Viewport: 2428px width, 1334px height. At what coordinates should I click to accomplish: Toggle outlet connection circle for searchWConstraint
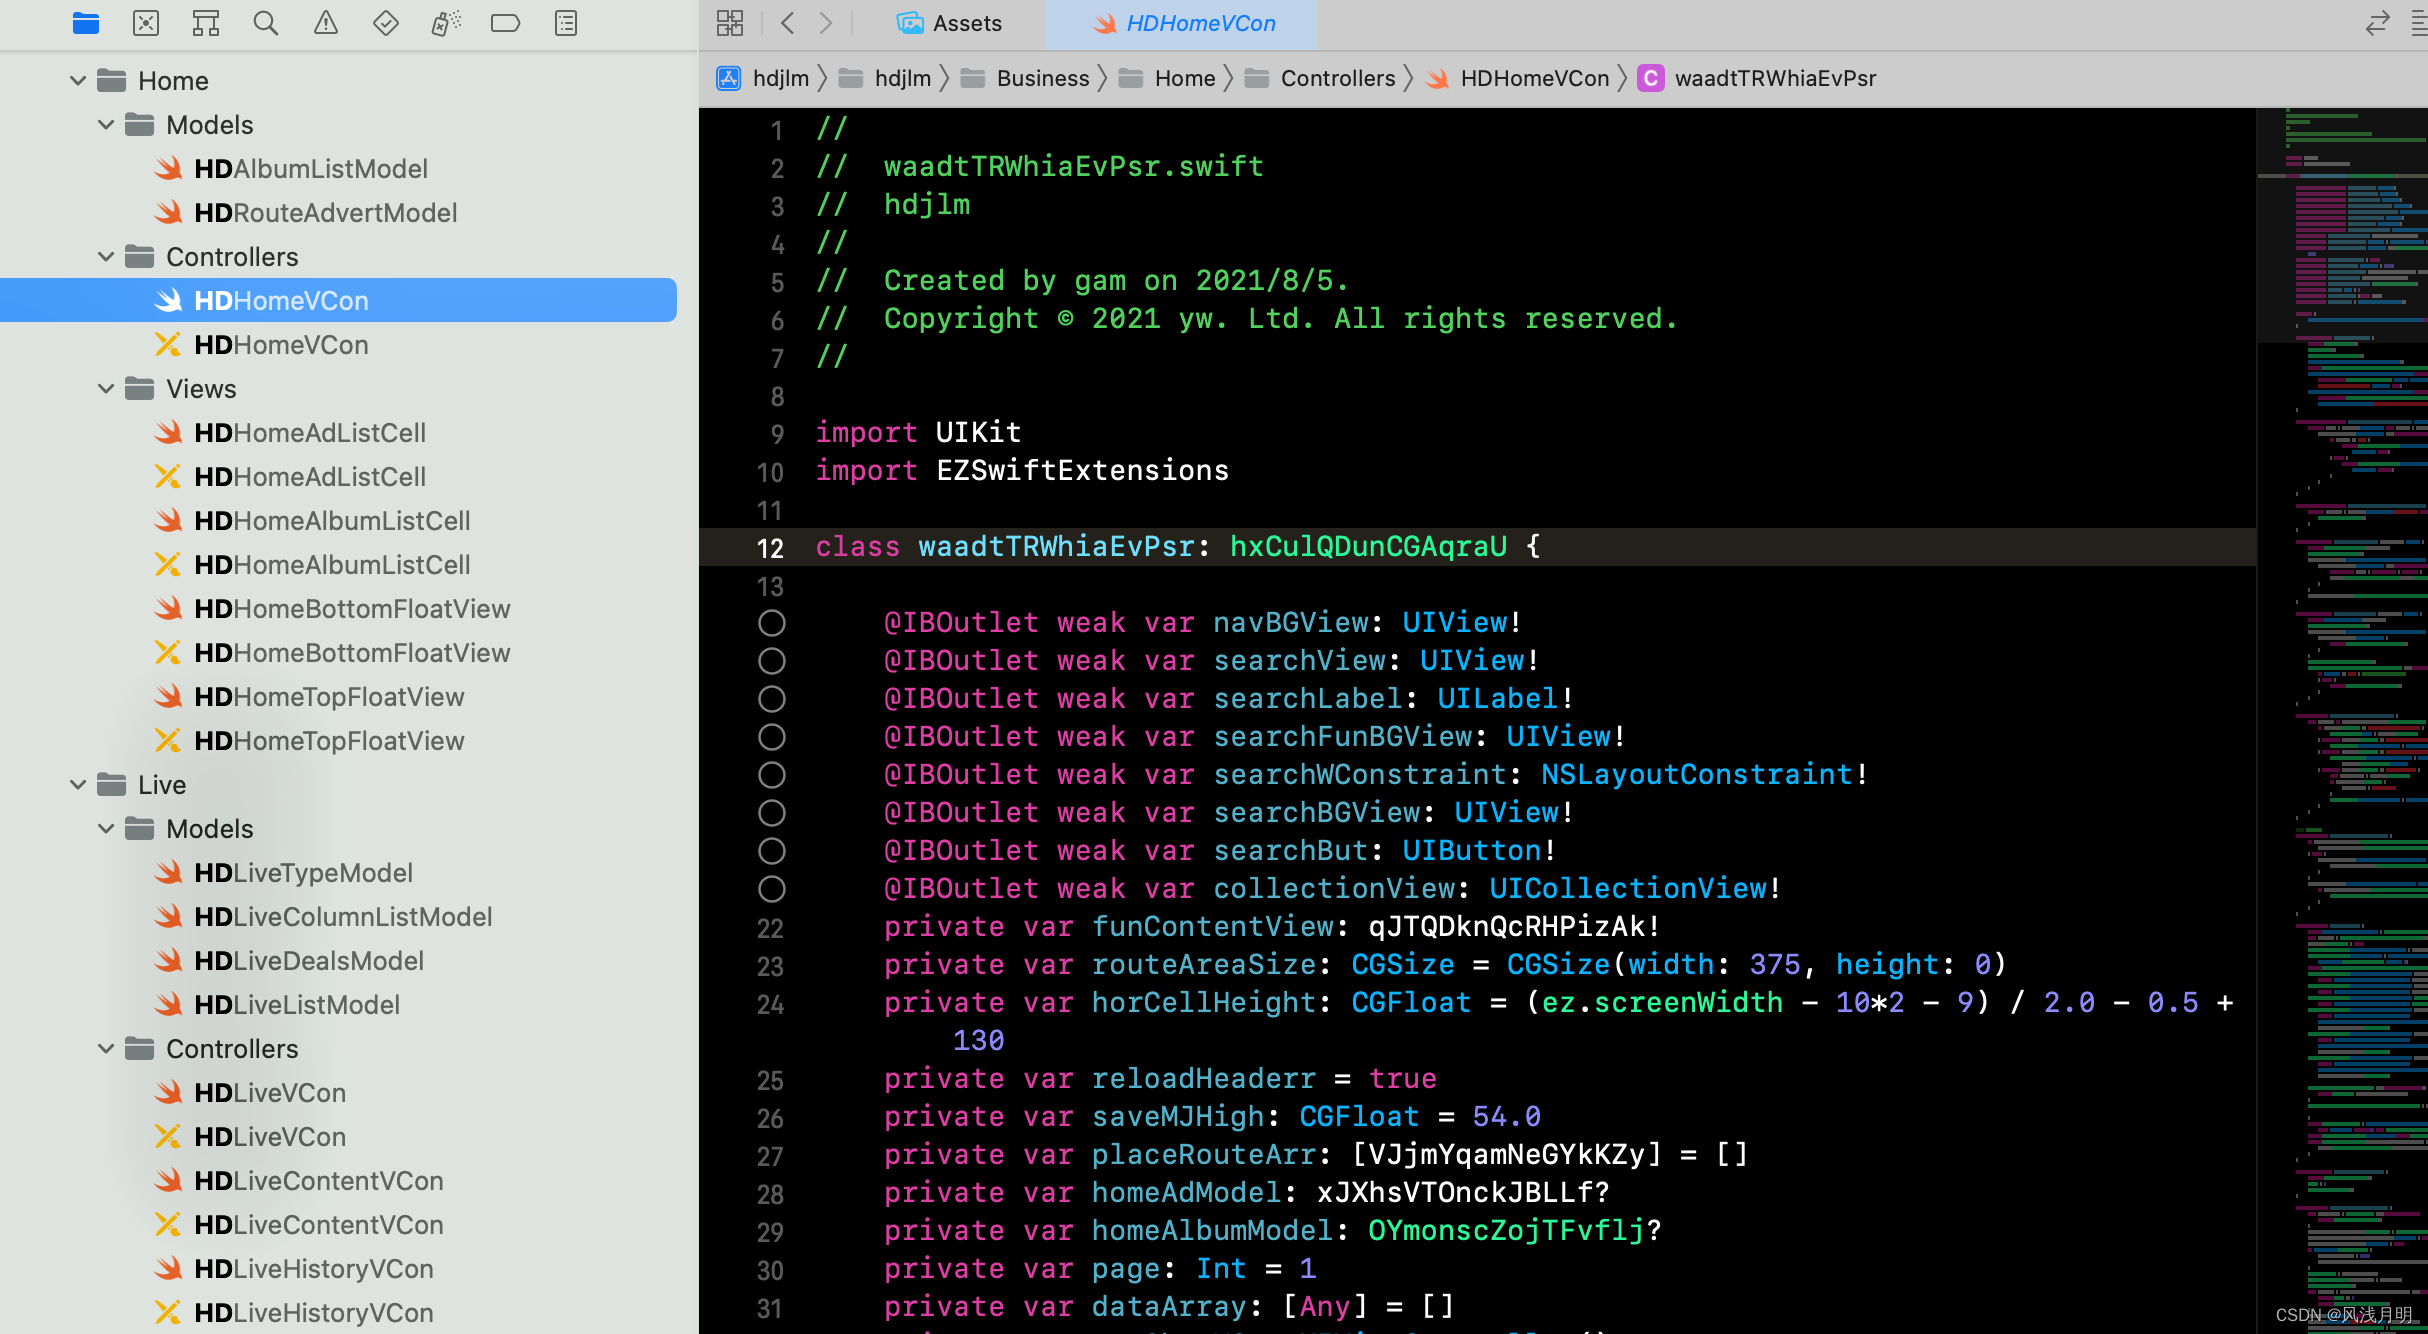tap(772, 775)
